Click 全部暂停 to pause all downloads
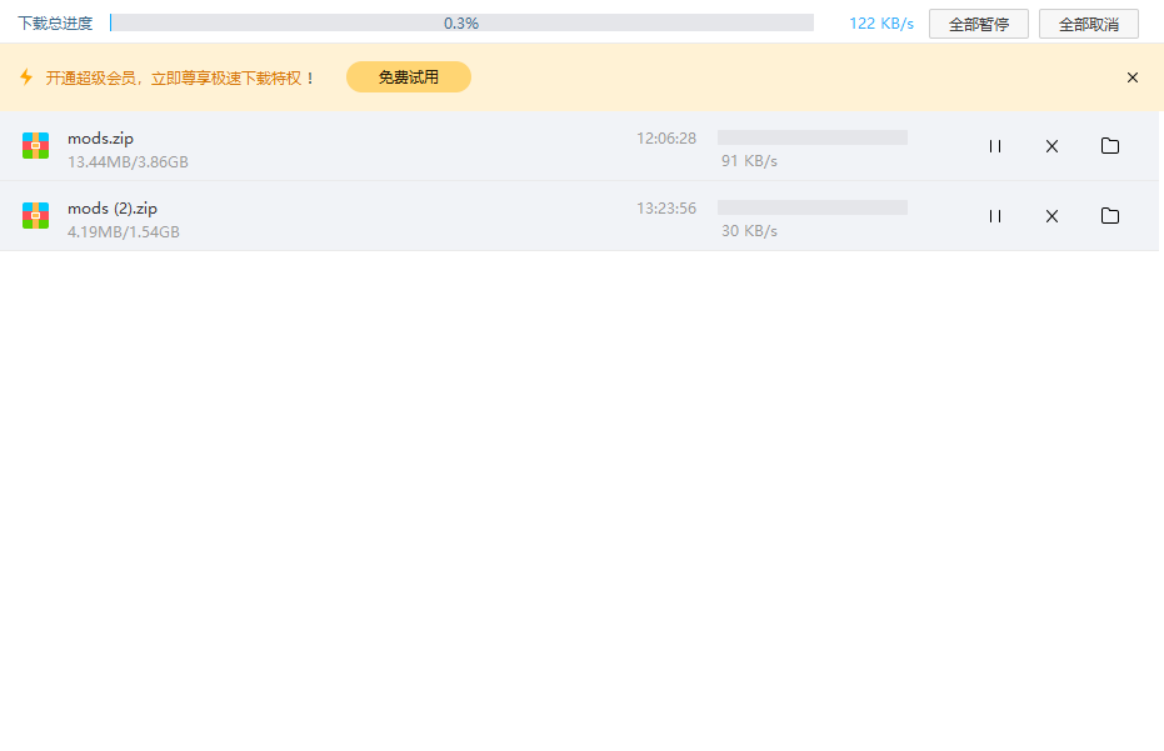The width and height of the screenshot is (1164, 751). 978,24
